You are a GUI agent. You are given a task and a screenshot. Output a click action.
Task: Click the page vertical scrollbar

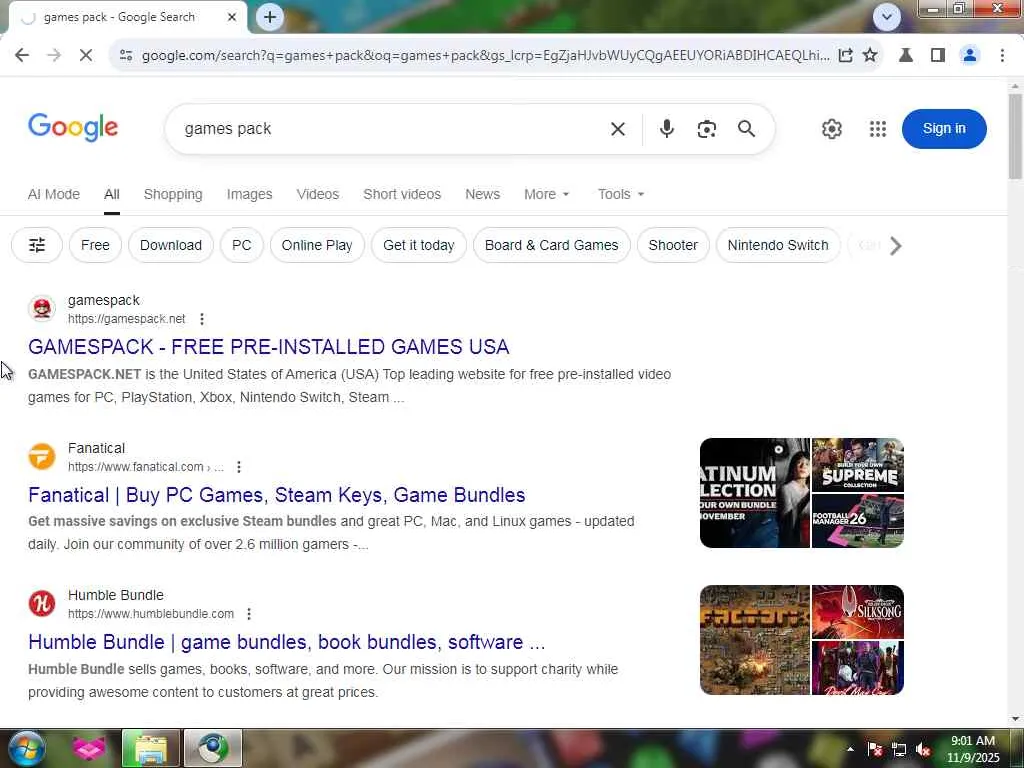coord(1015,136)
